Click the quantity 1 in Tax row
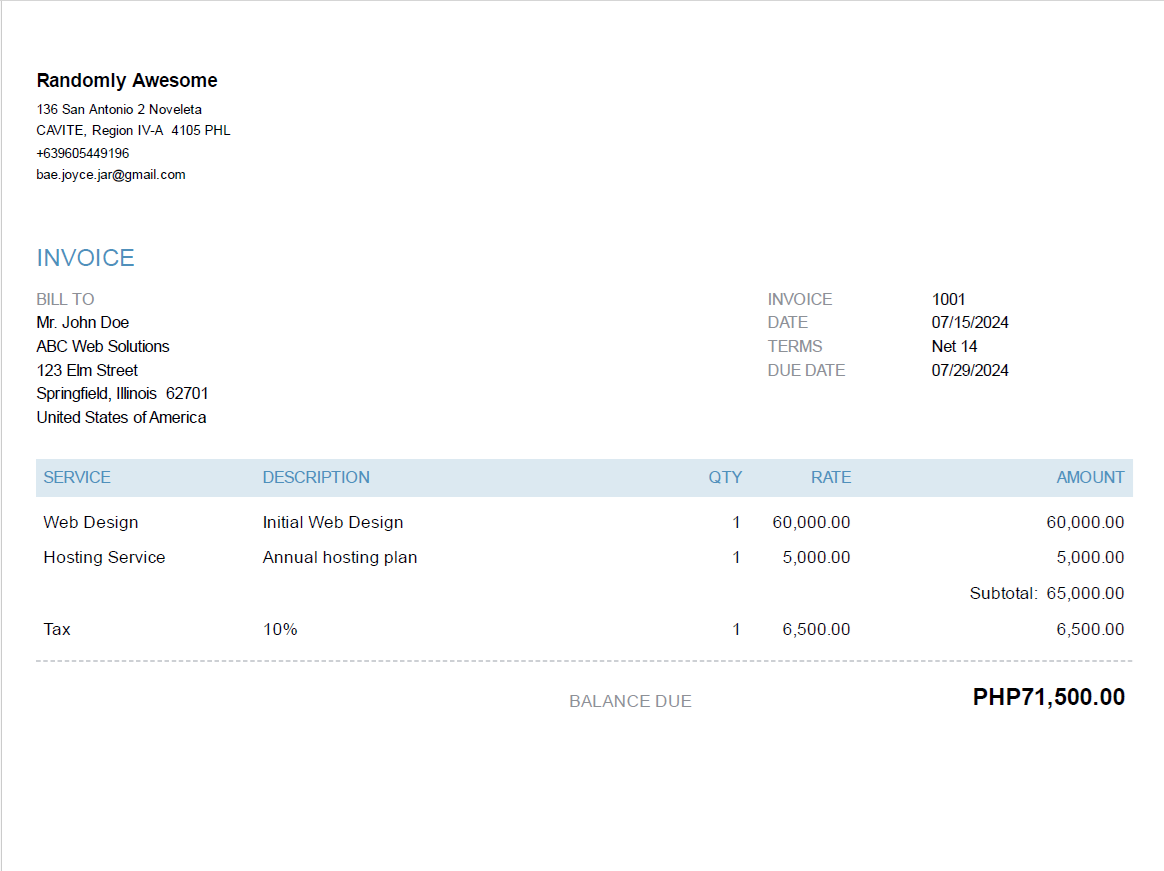The height and width of the screenshot is (871, 1164). point(736,629)
